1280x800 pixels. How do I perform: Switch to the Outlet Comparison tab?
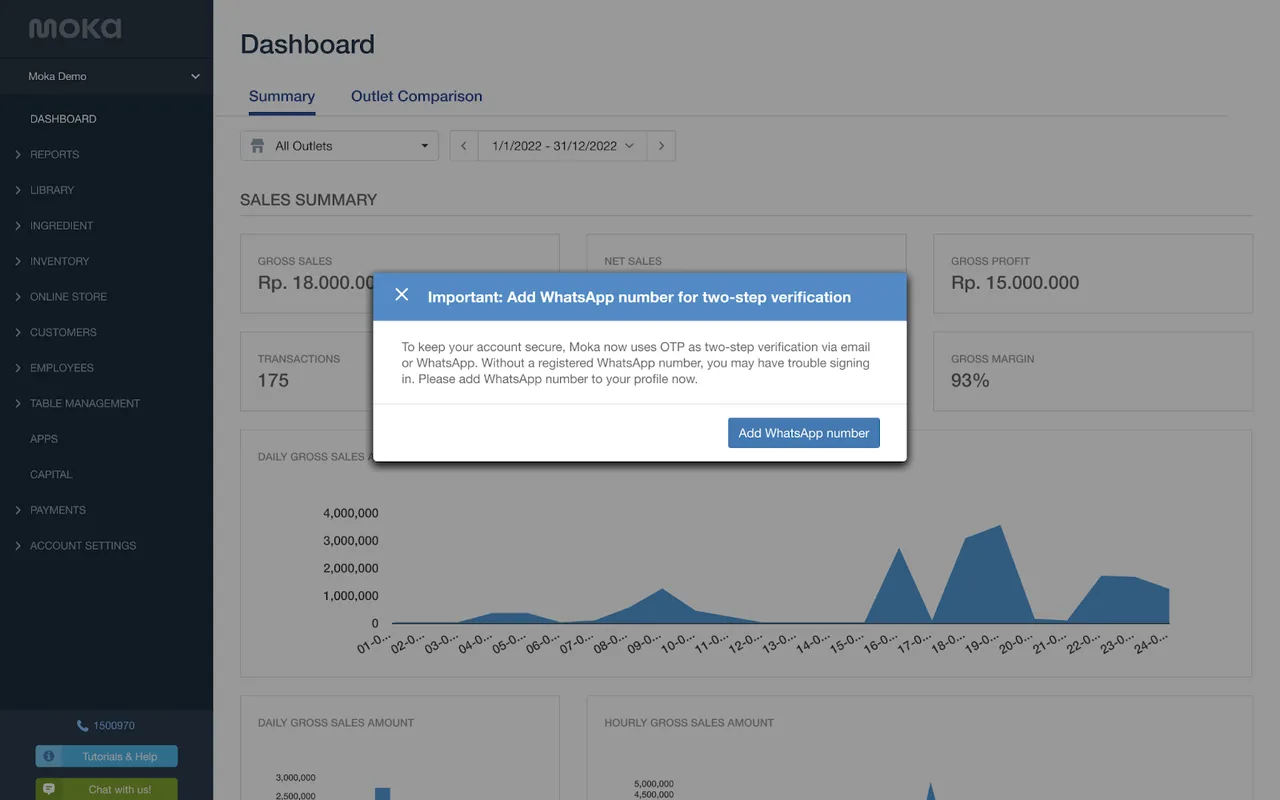pyautogui.click(x=416, y=96)
